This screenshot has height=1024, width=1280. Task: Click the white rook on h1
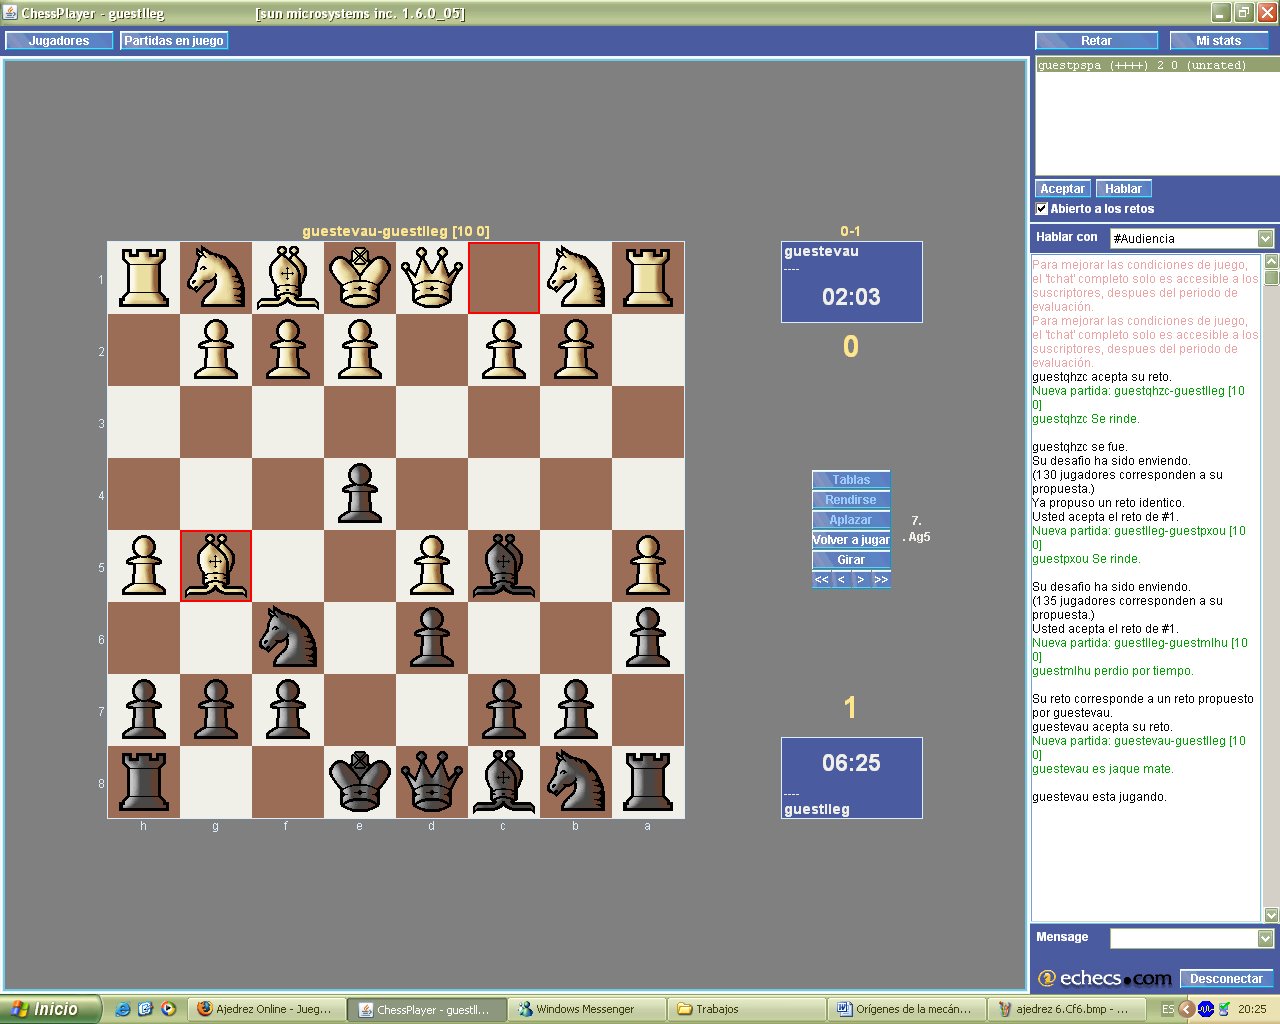[144, 278]
